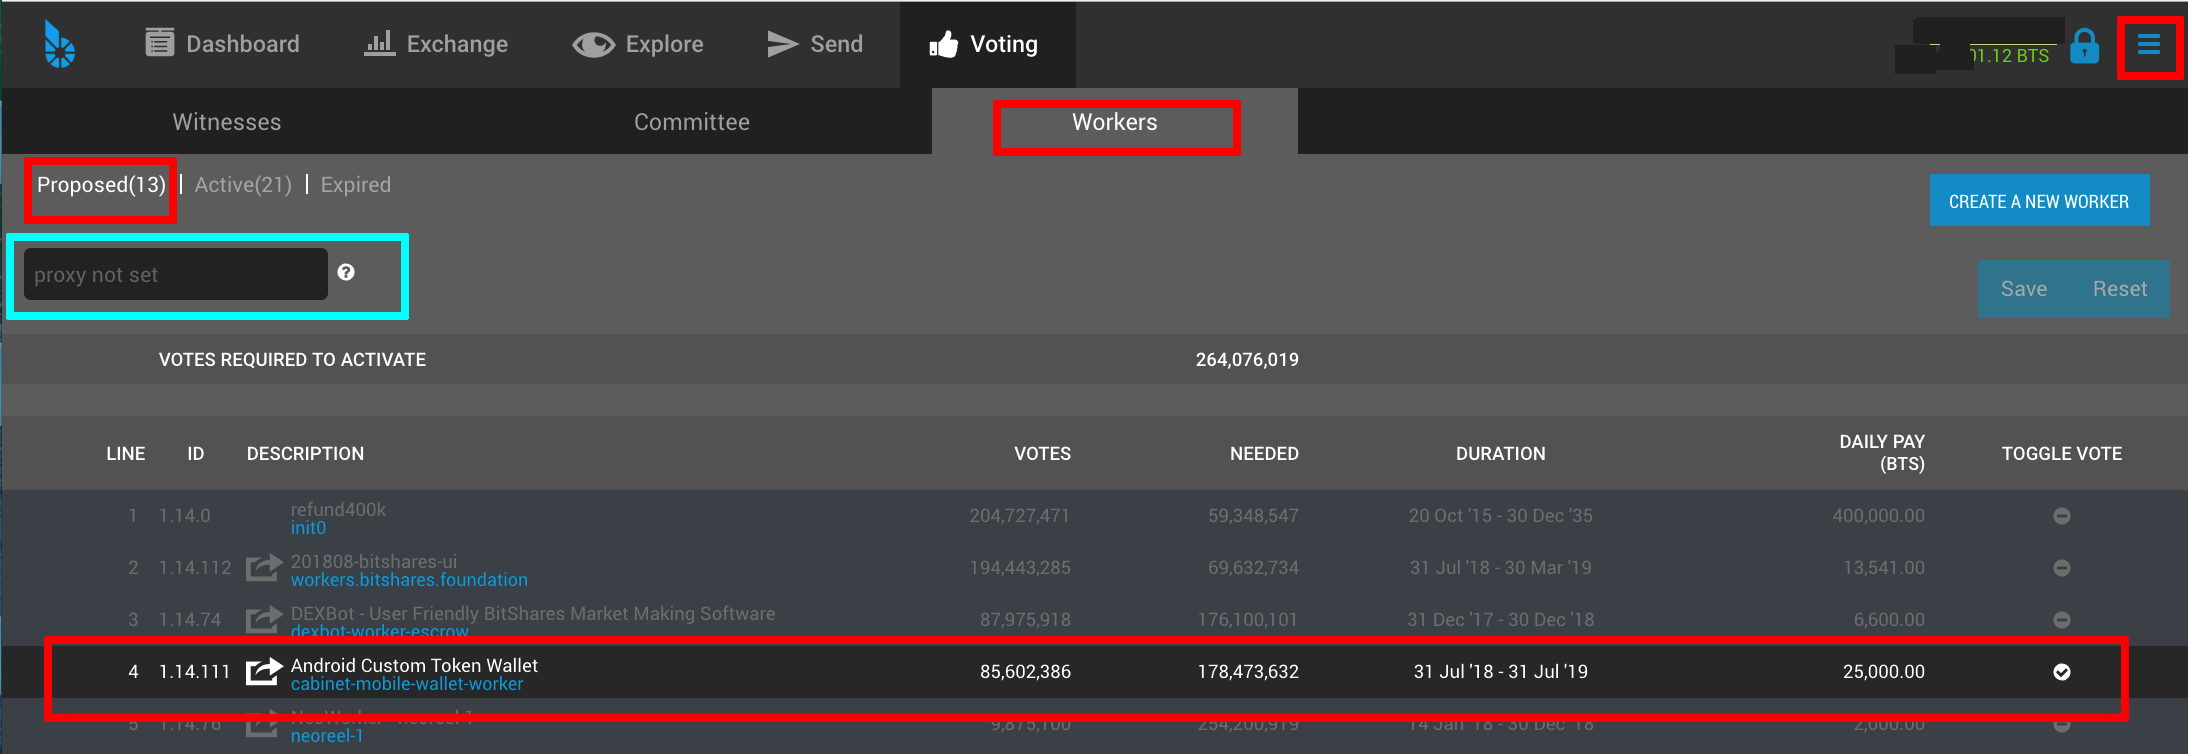Show the Active(21) workers list
The height and width of the screenshot is (754, 2188).
coord(243,185)
